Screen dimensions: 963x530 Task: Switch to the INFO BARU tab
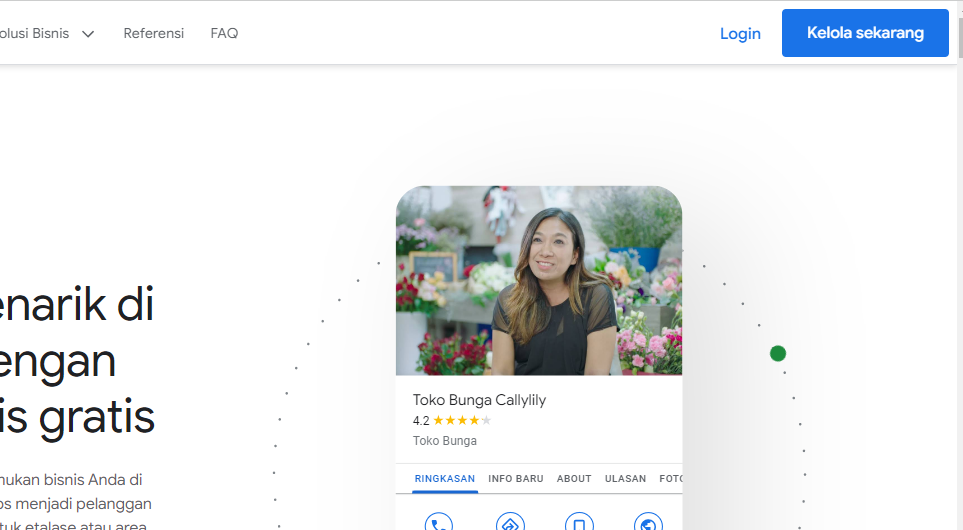click(516, 478)
